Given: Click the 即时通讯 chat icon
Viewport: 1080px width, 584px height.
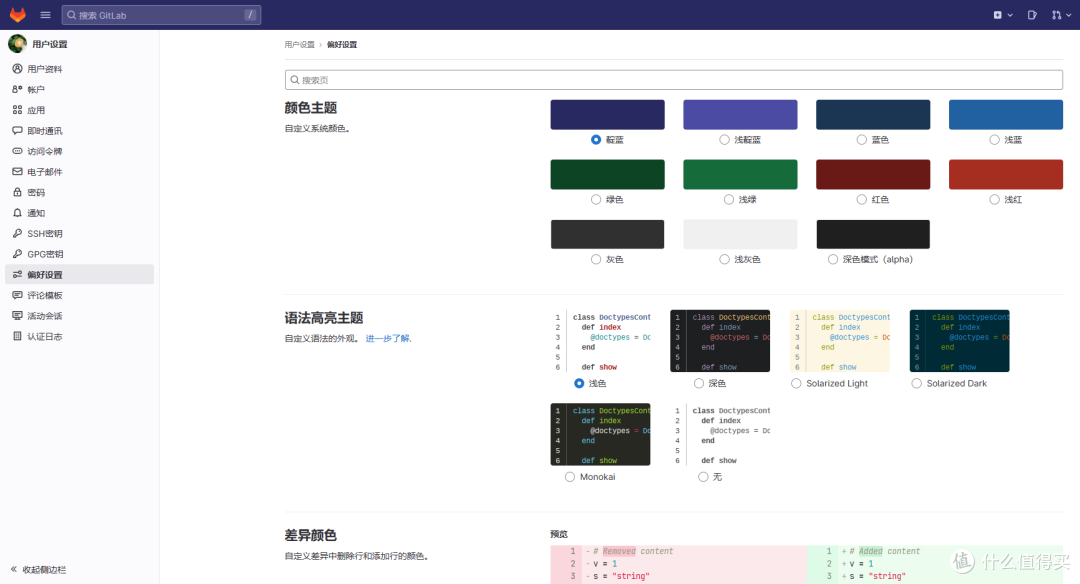Looking at the screenshot, I should coord(17,130).
